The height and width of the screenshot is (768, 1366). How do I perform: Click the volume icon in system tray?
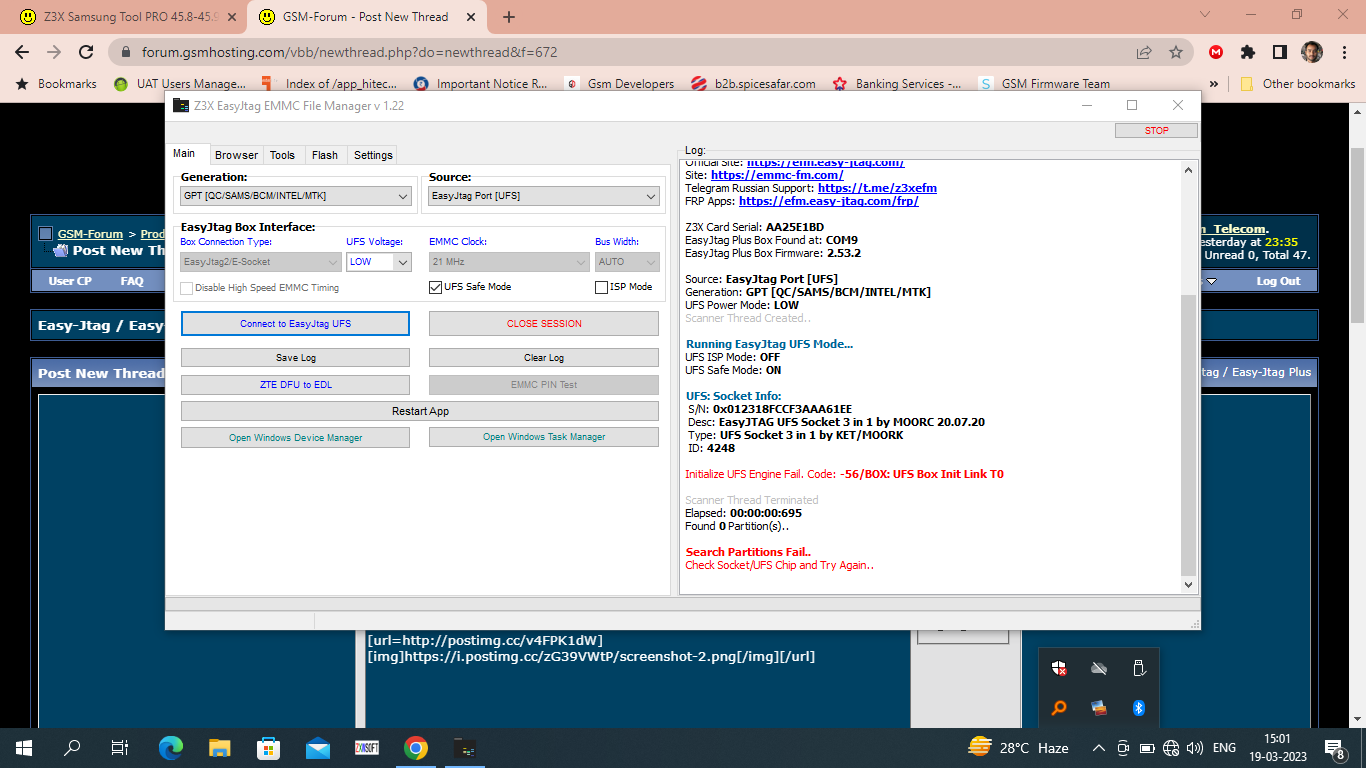coord(1193,747)
